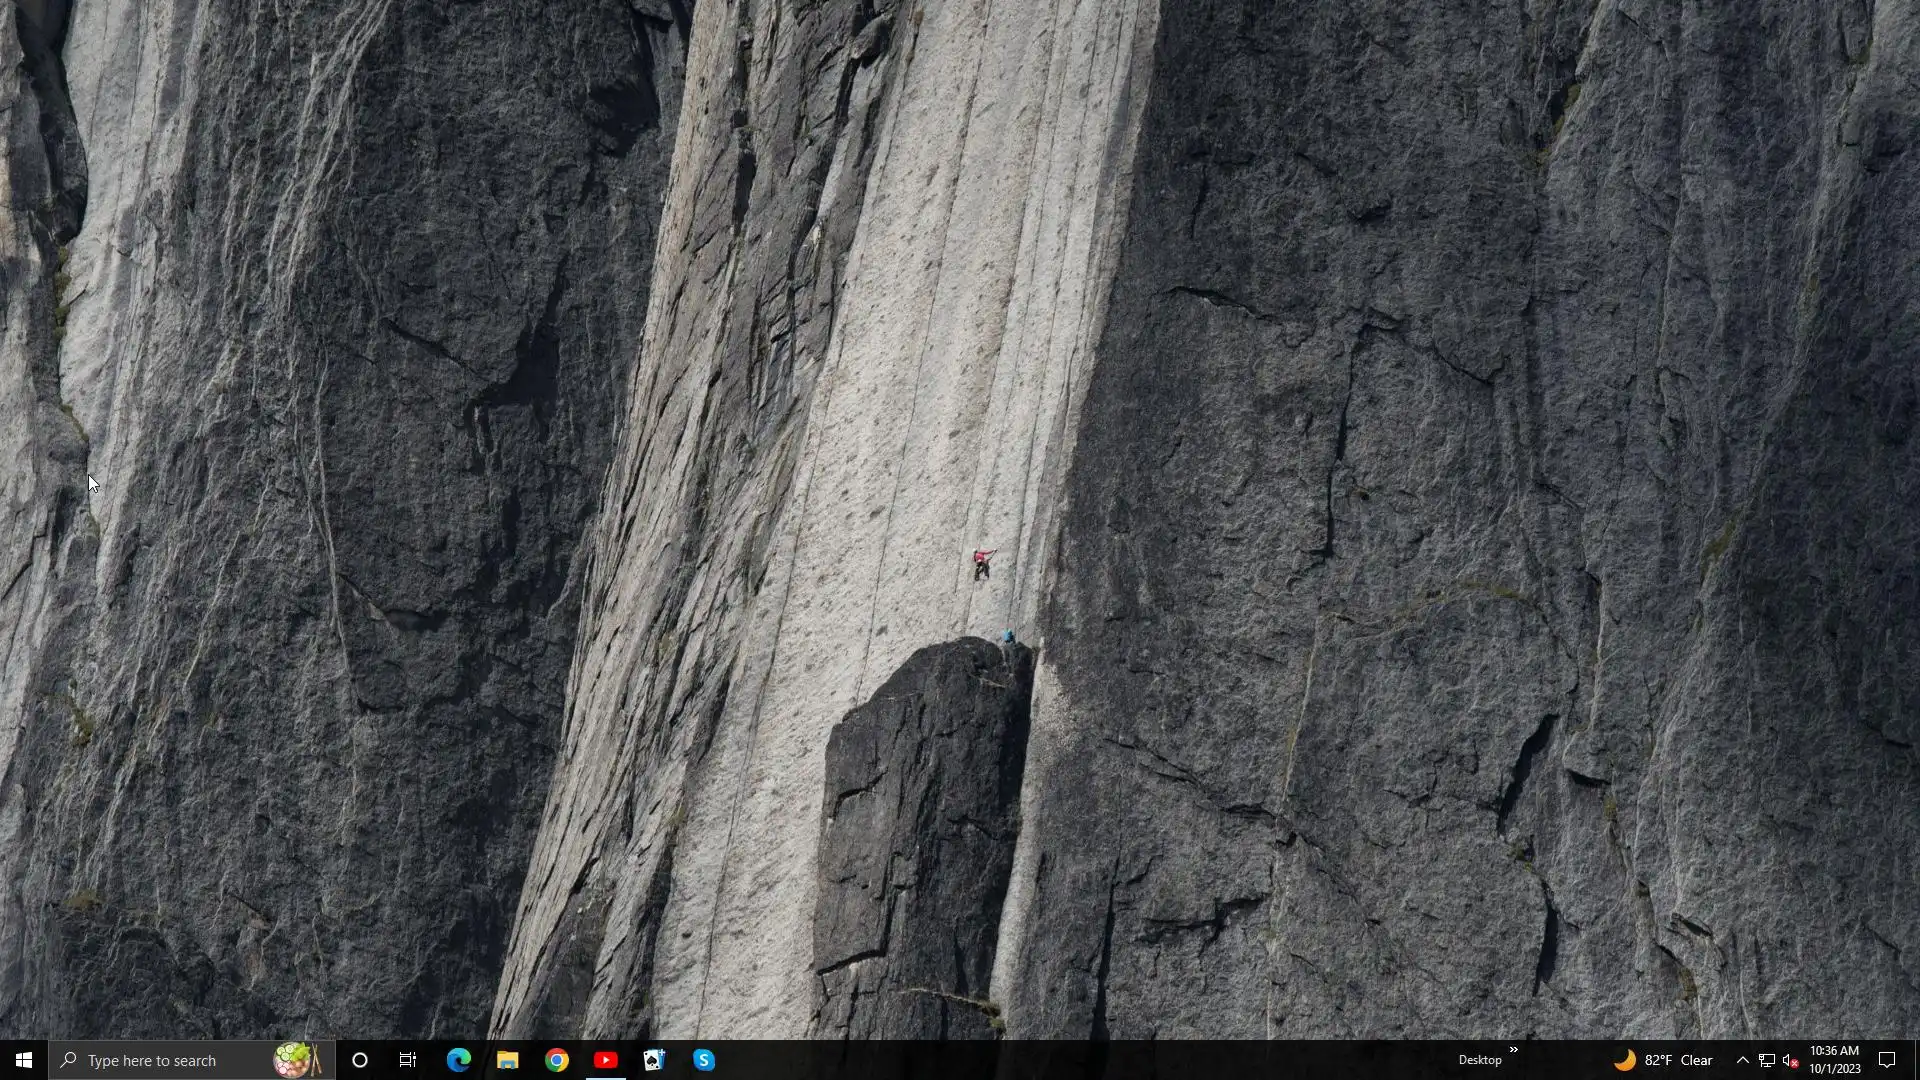Click the search highlights food image
Image resolution: width=1920 pixels, height=1080 pixels.
[x=297, y=1060]
